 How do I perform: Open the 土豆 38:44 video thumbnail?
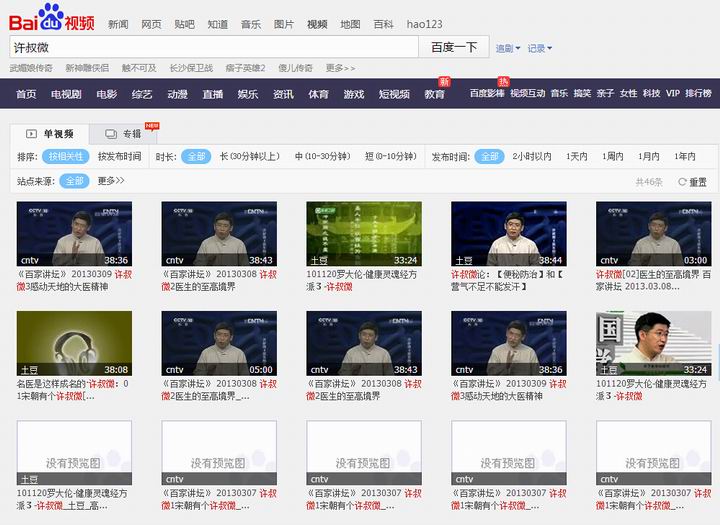(509, 234)
